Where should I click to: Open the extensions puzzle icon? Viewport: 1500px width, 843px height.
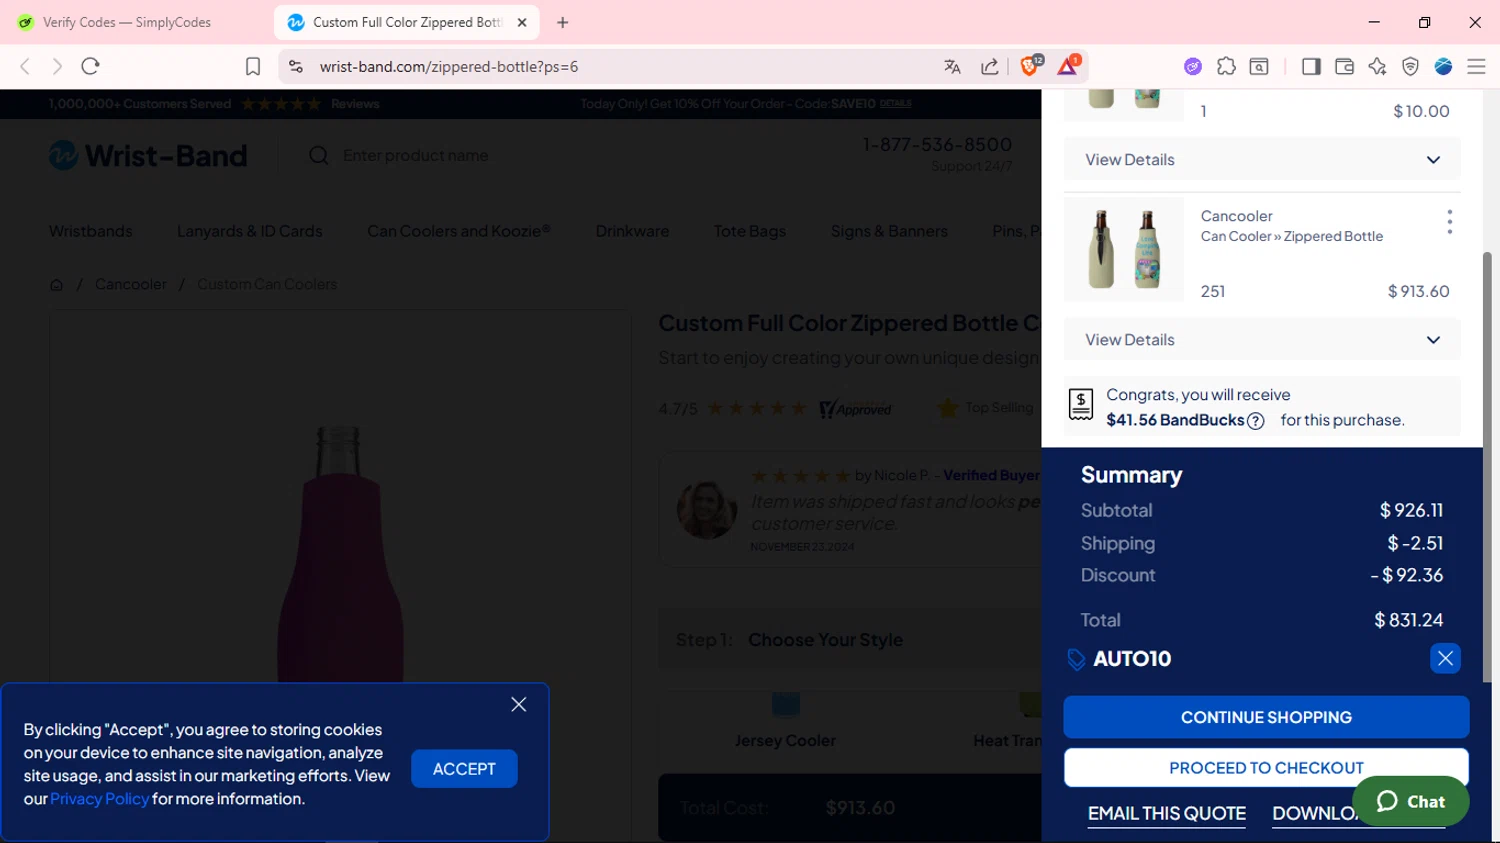tap(1226, 66)
